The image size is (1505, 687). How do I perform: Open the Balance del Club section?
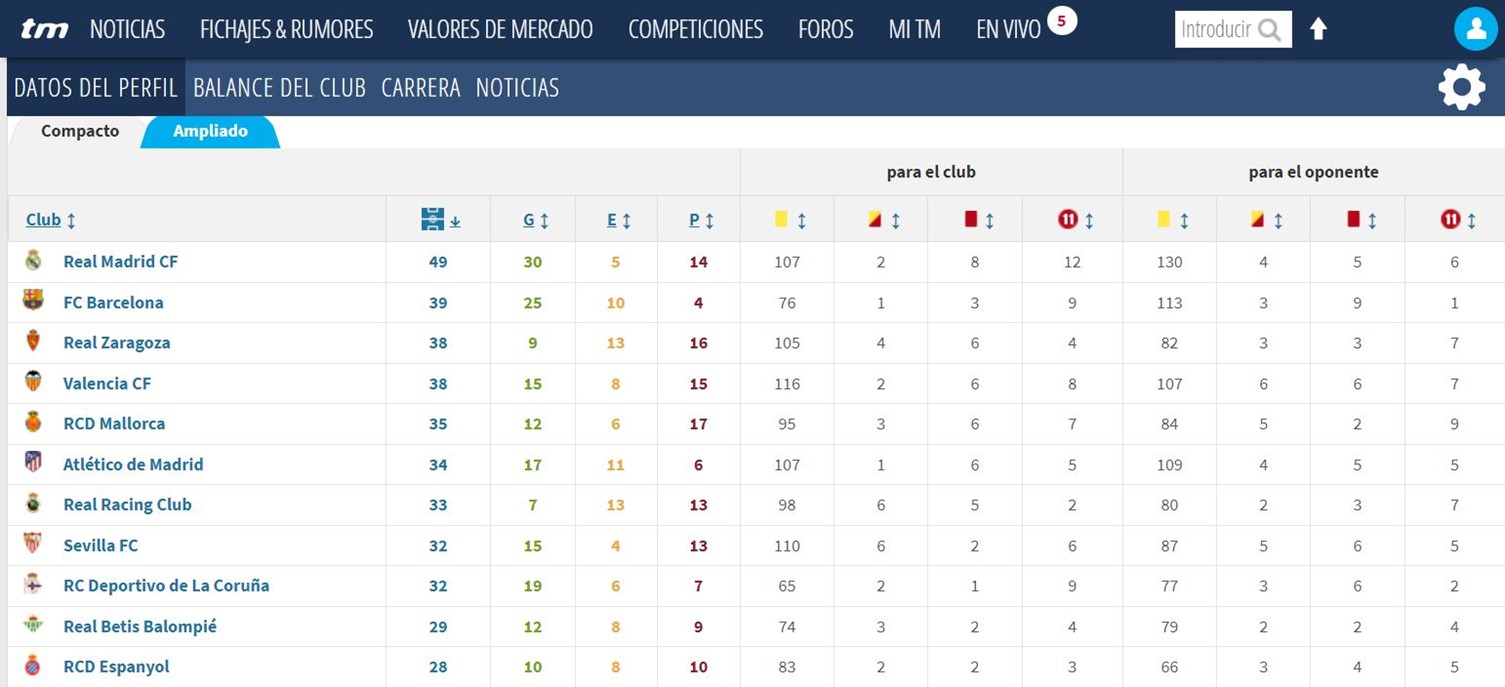(x=279, y=87)
